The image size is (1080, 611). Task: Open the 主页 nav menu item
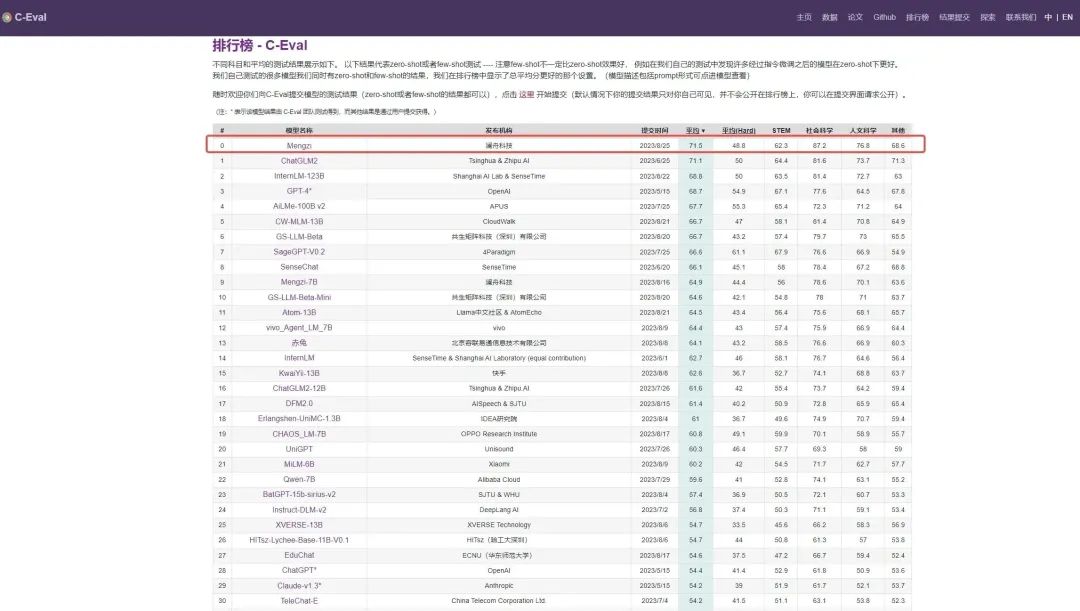coord(804,17)
